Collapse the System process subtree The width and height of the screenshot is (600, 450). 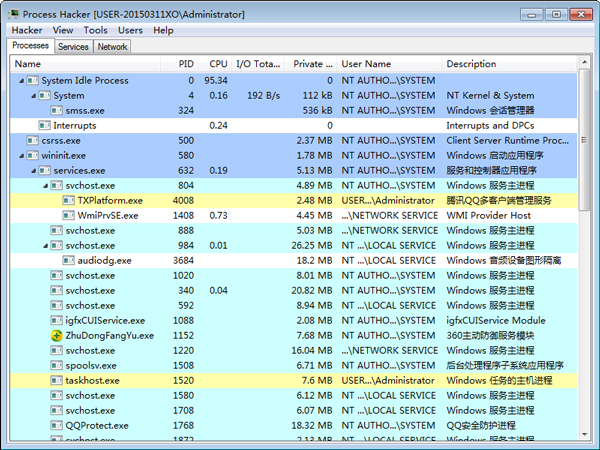click(34, 96)
